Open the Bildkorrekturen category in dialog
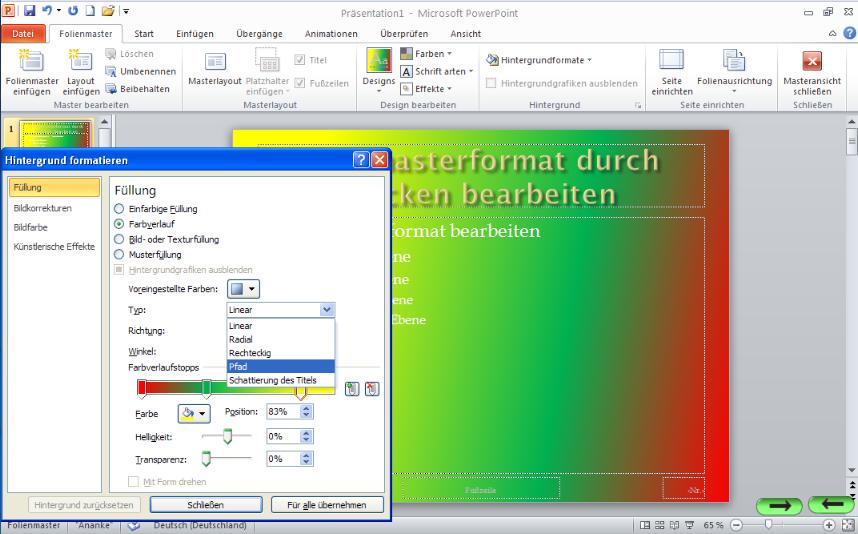The width and height of the screenshot is (858, 534). (x=43, y=208)
